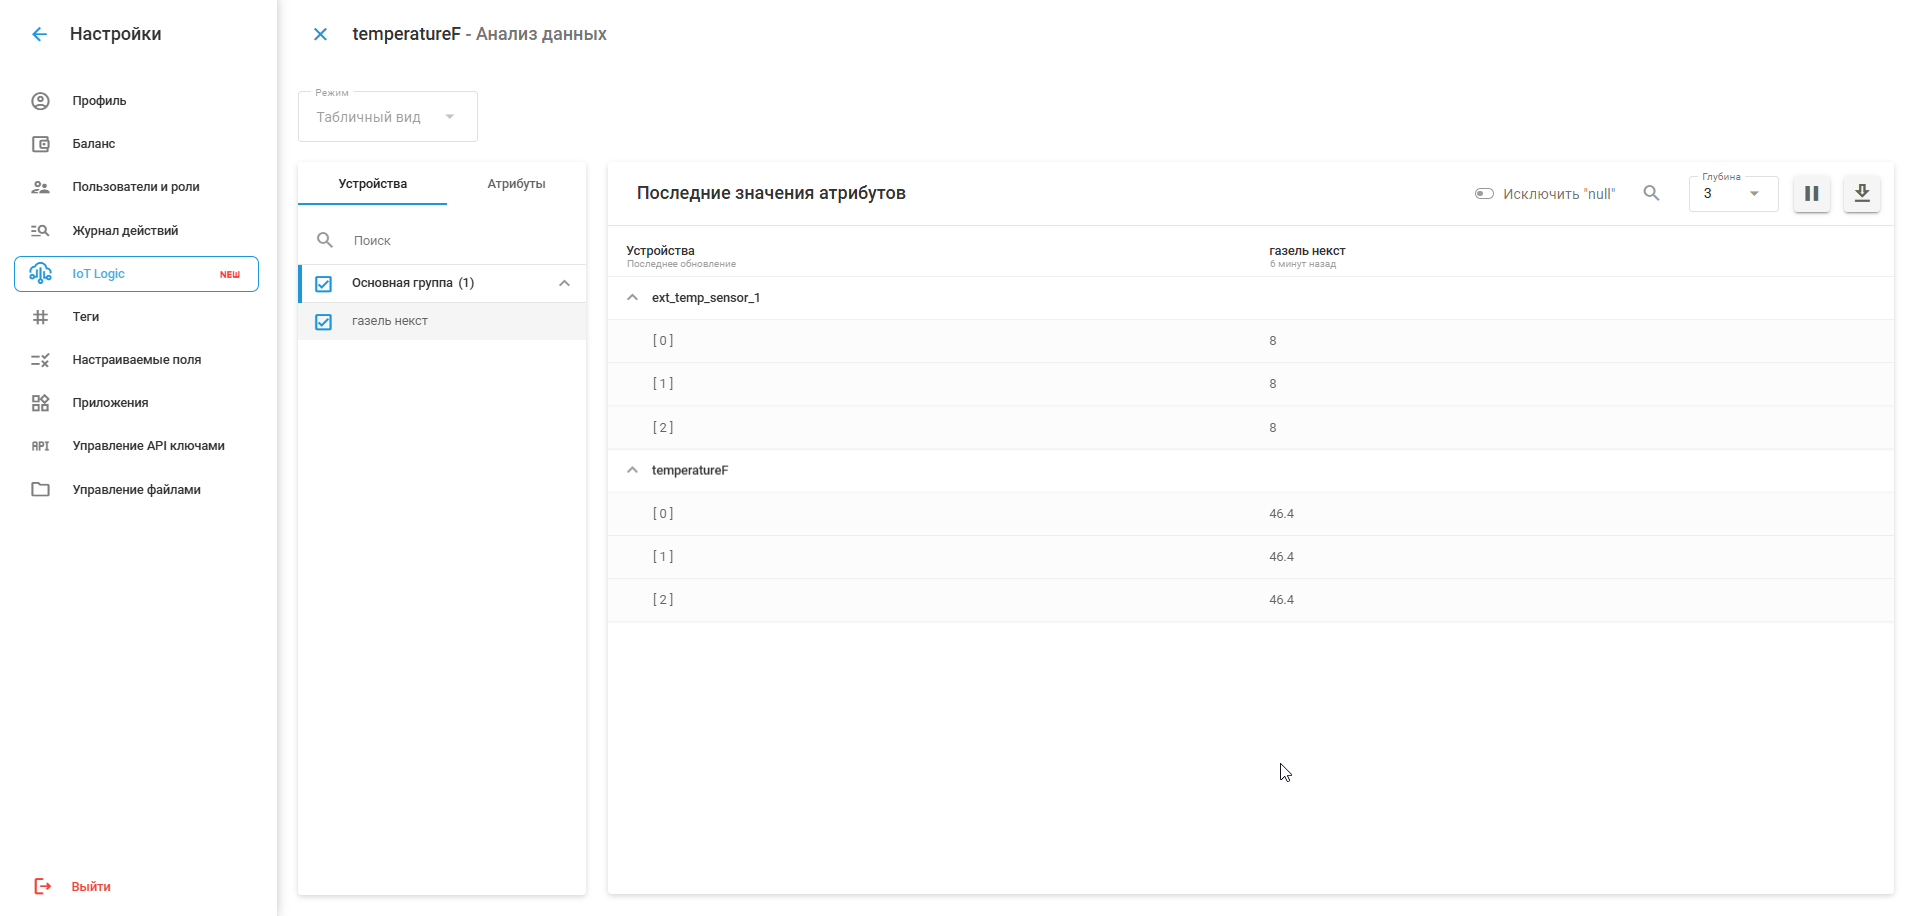Open Управление файлами section

(136, 490)
